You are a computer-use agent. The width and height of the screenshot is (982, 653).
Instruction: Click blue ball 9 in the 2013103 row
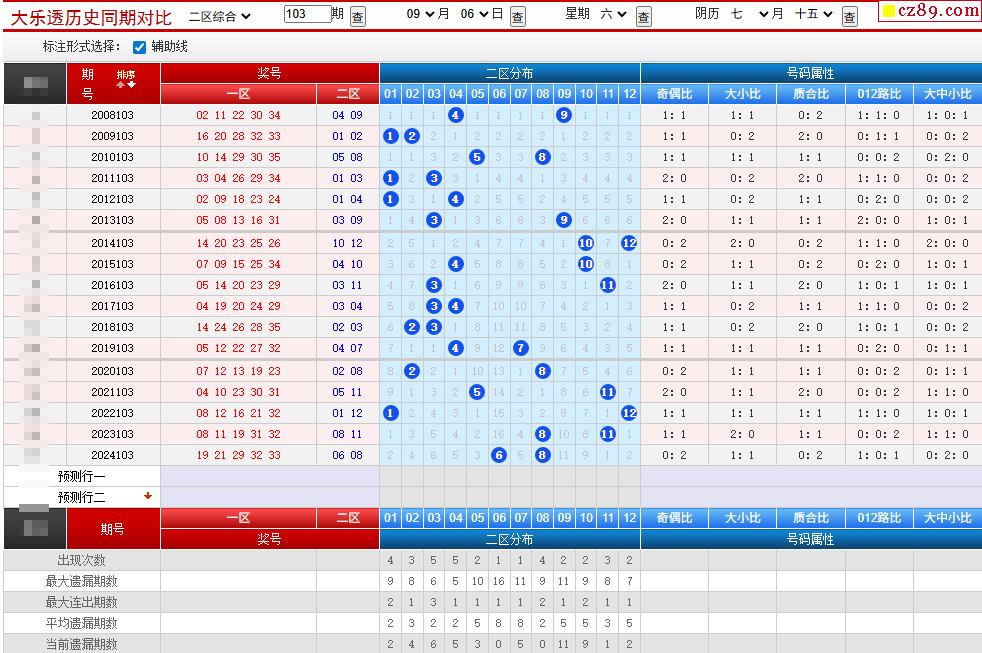point(564,220)
